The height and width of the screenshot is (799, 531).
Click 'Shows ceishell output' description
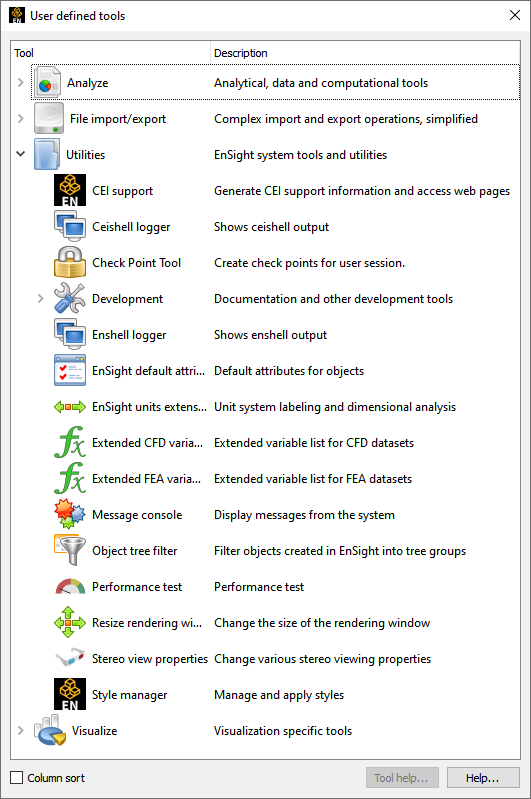pyautogui.click(x=271, y=227)
